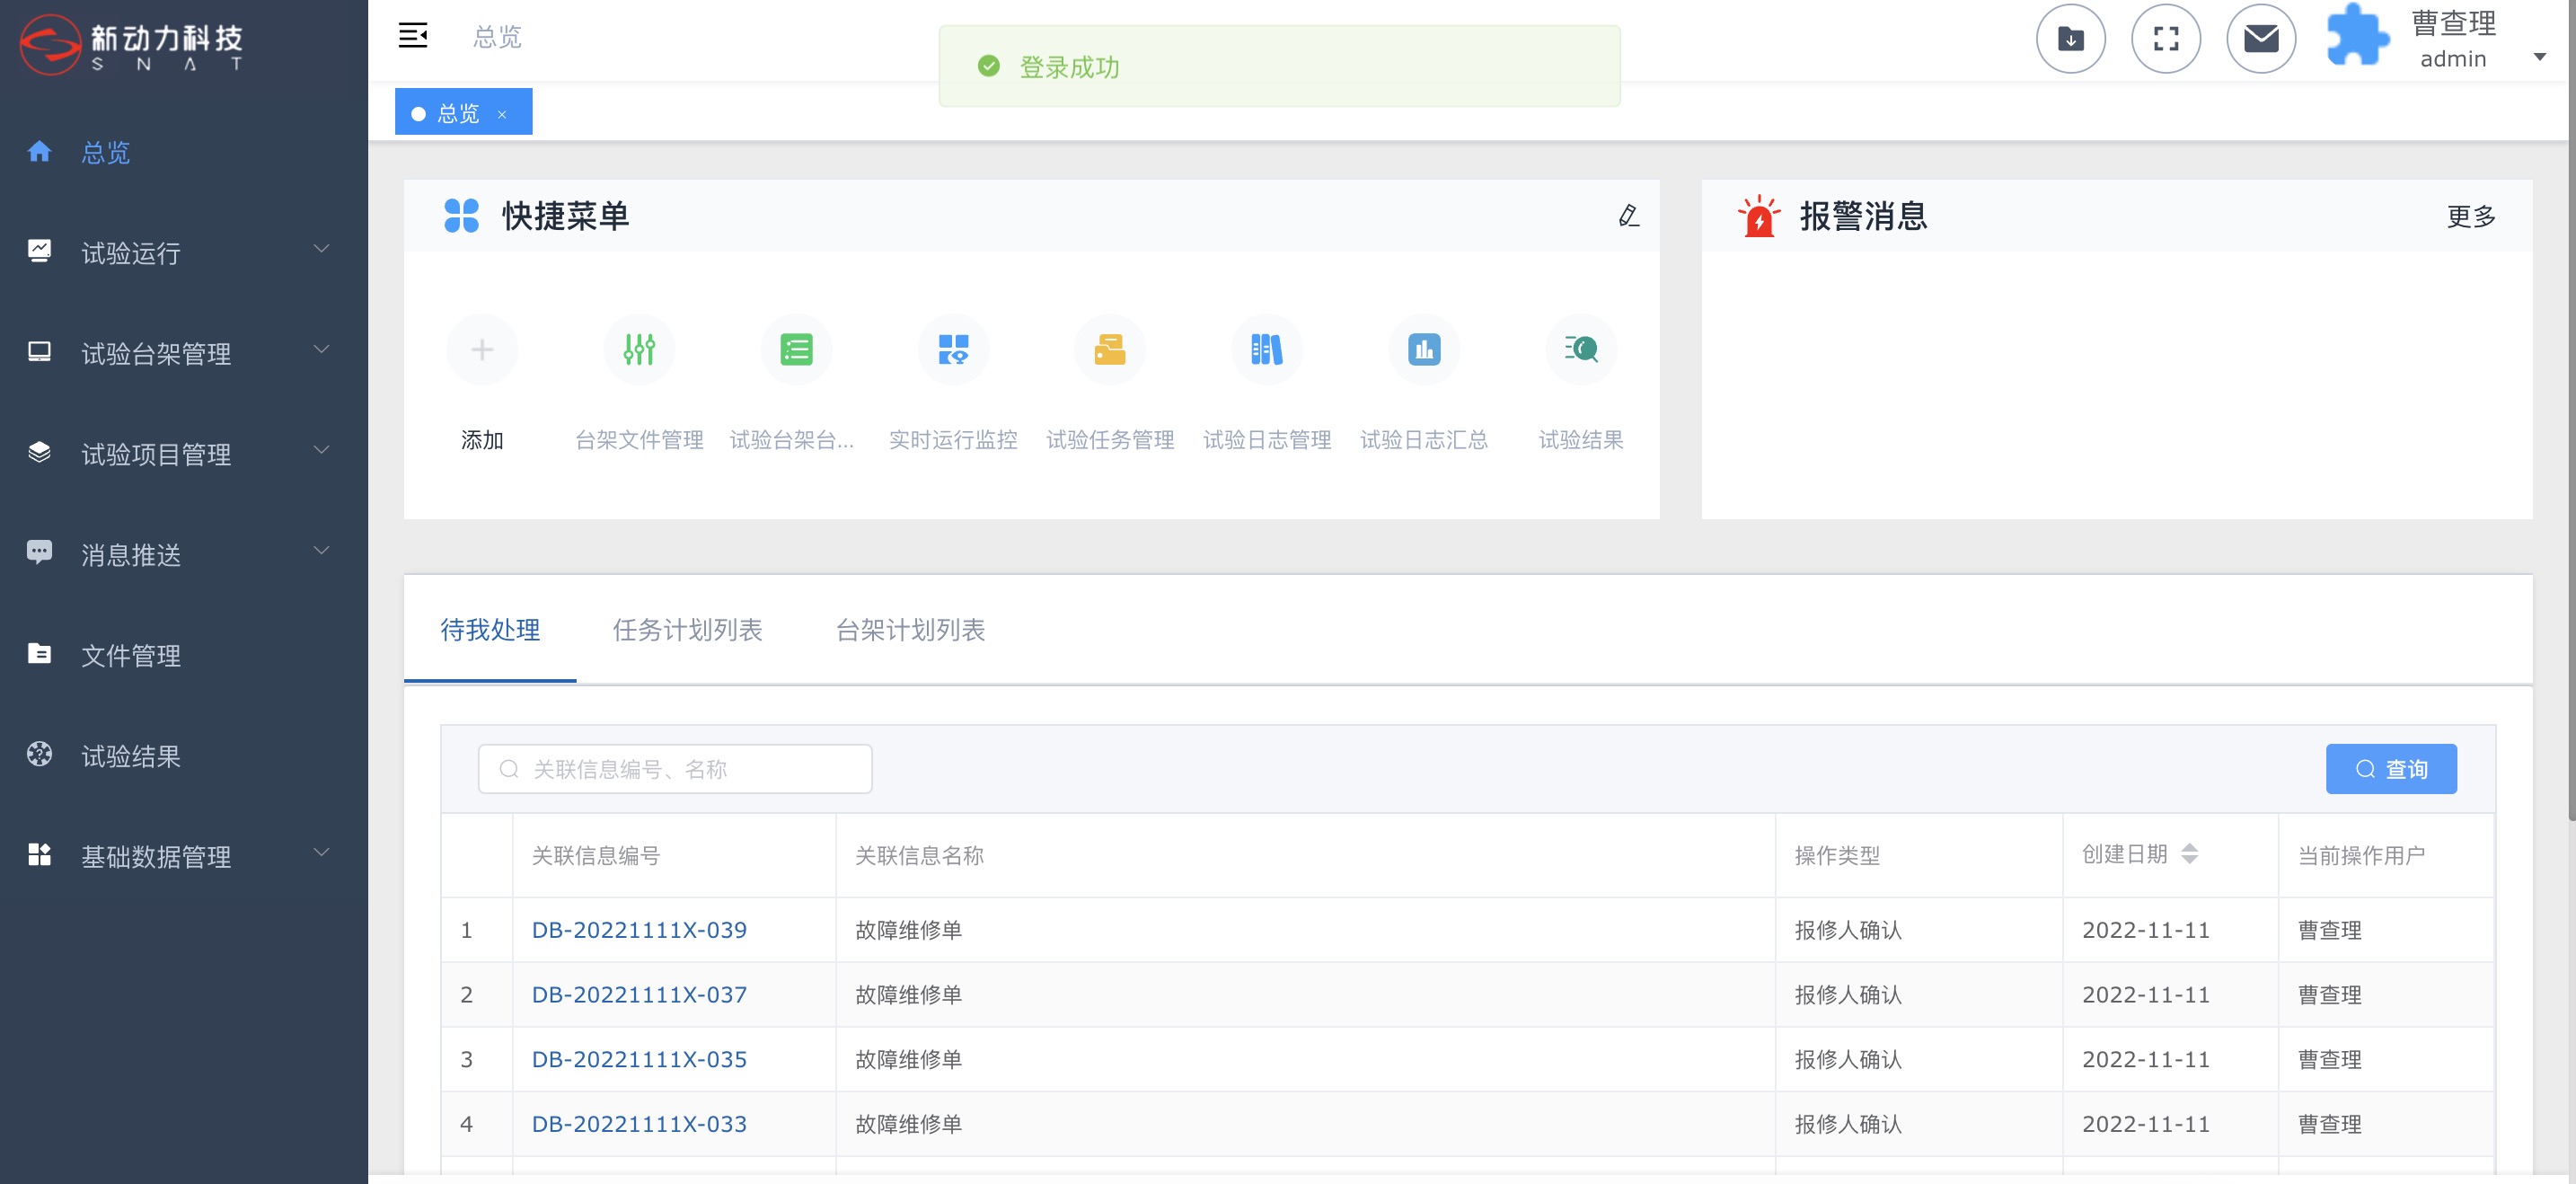The image size is (2576, 1184).
Task: Open 试验任务管理 quick menu icon
Action: 1110,350
